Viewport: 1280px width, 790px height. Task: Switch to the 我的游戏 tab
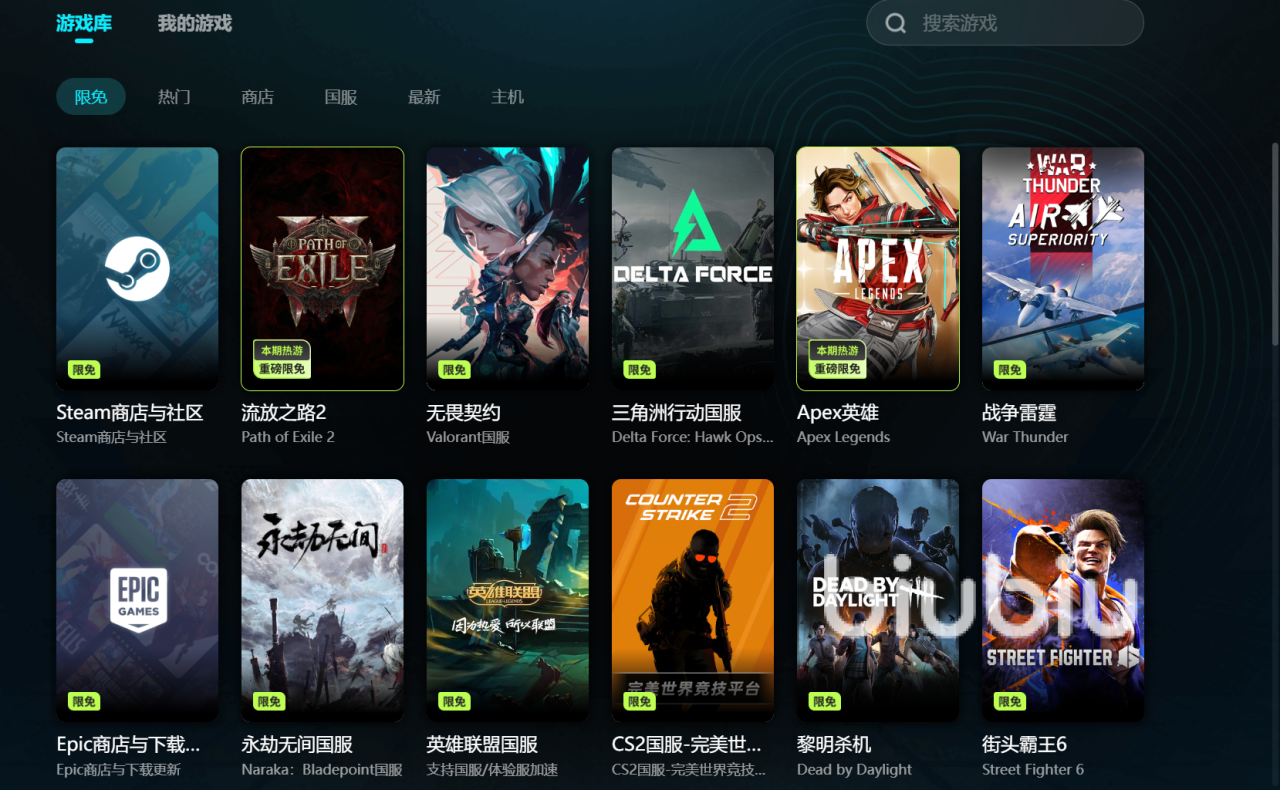click(195, 23)
